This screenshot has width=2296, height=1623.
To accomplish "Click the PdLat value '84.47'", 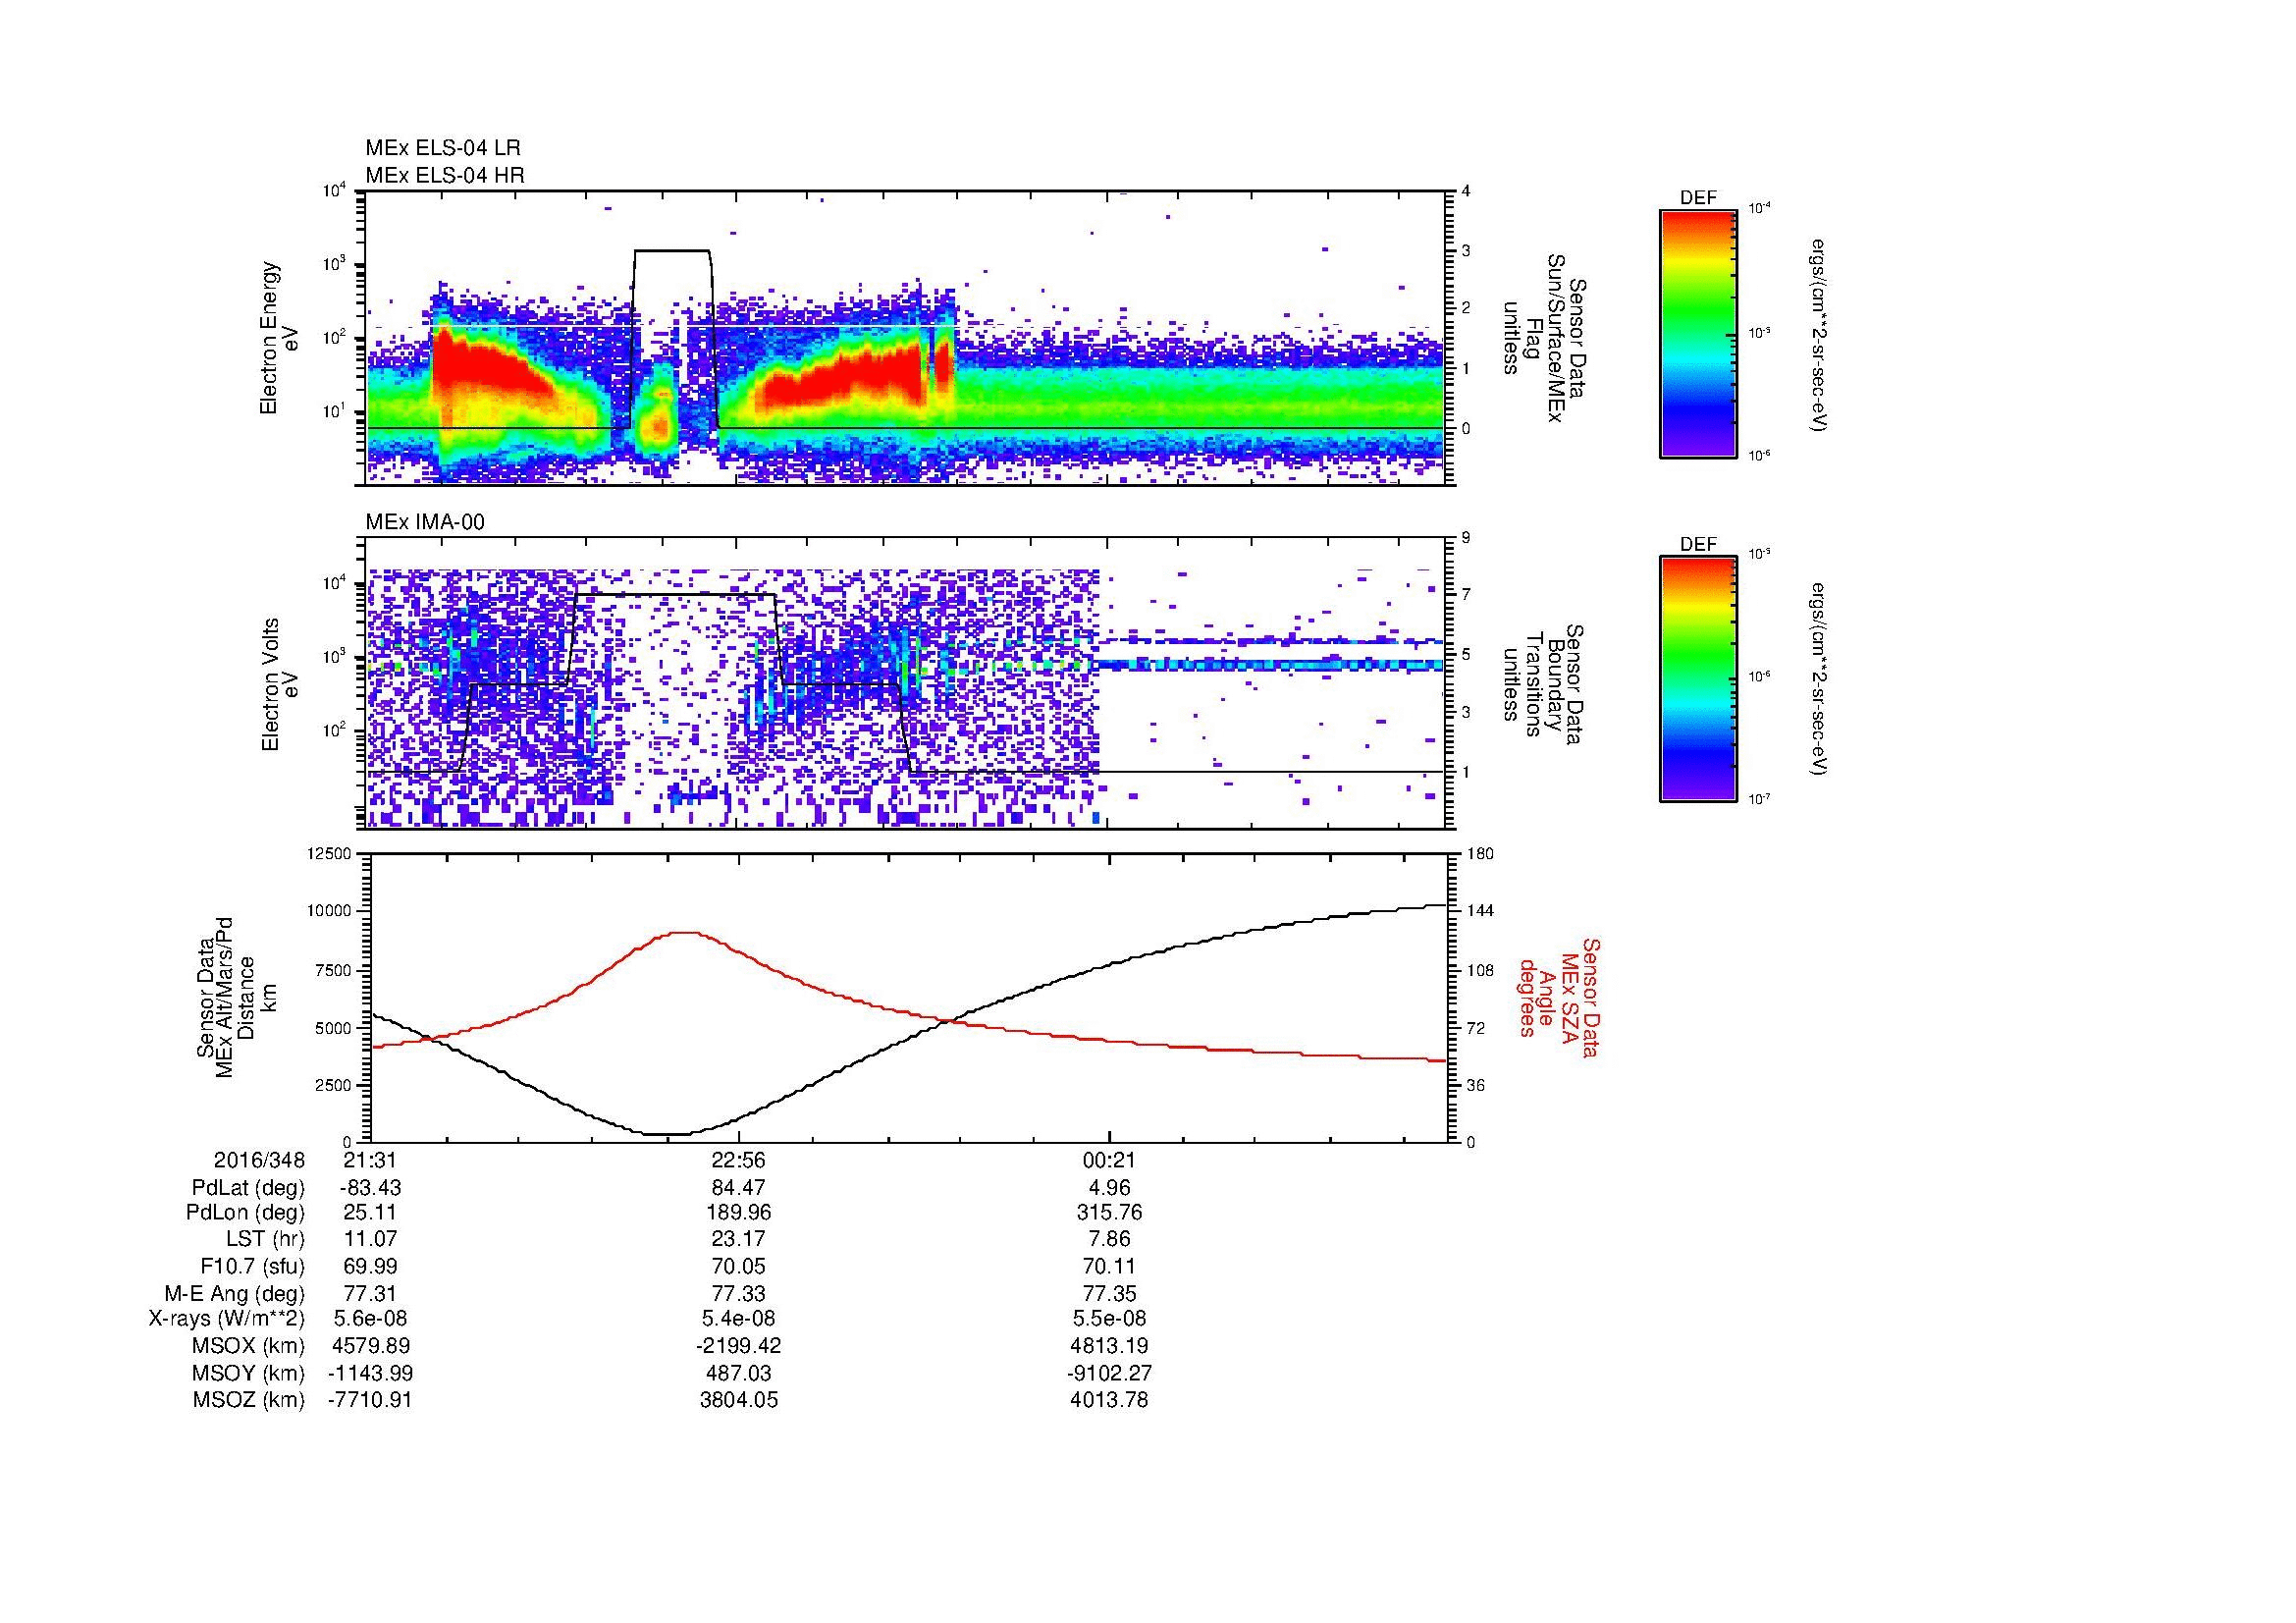I will (x=738, y=1188).
